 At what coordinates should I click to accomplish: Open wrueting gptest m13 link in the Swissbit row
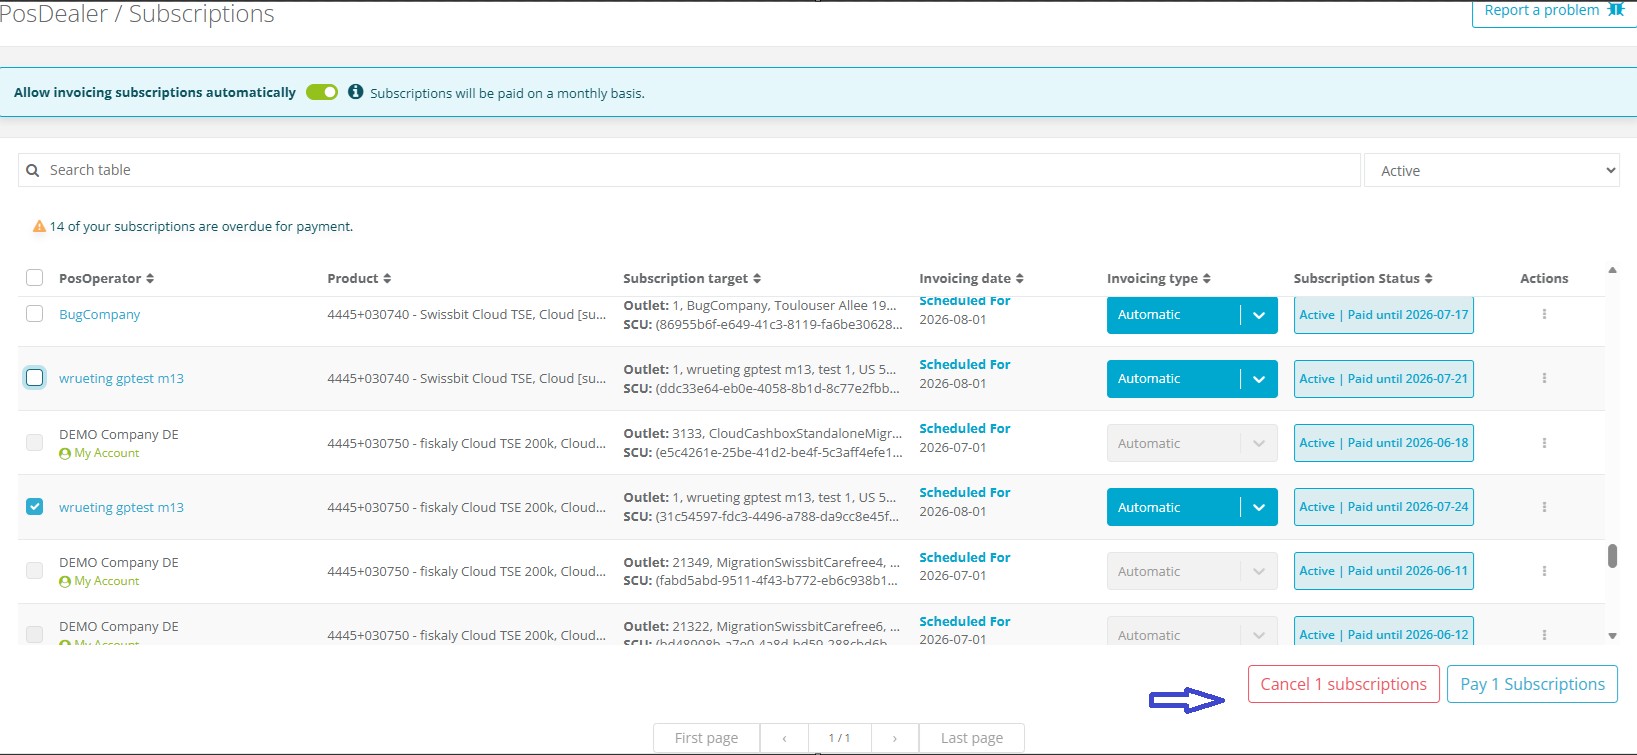pos(121,378)
